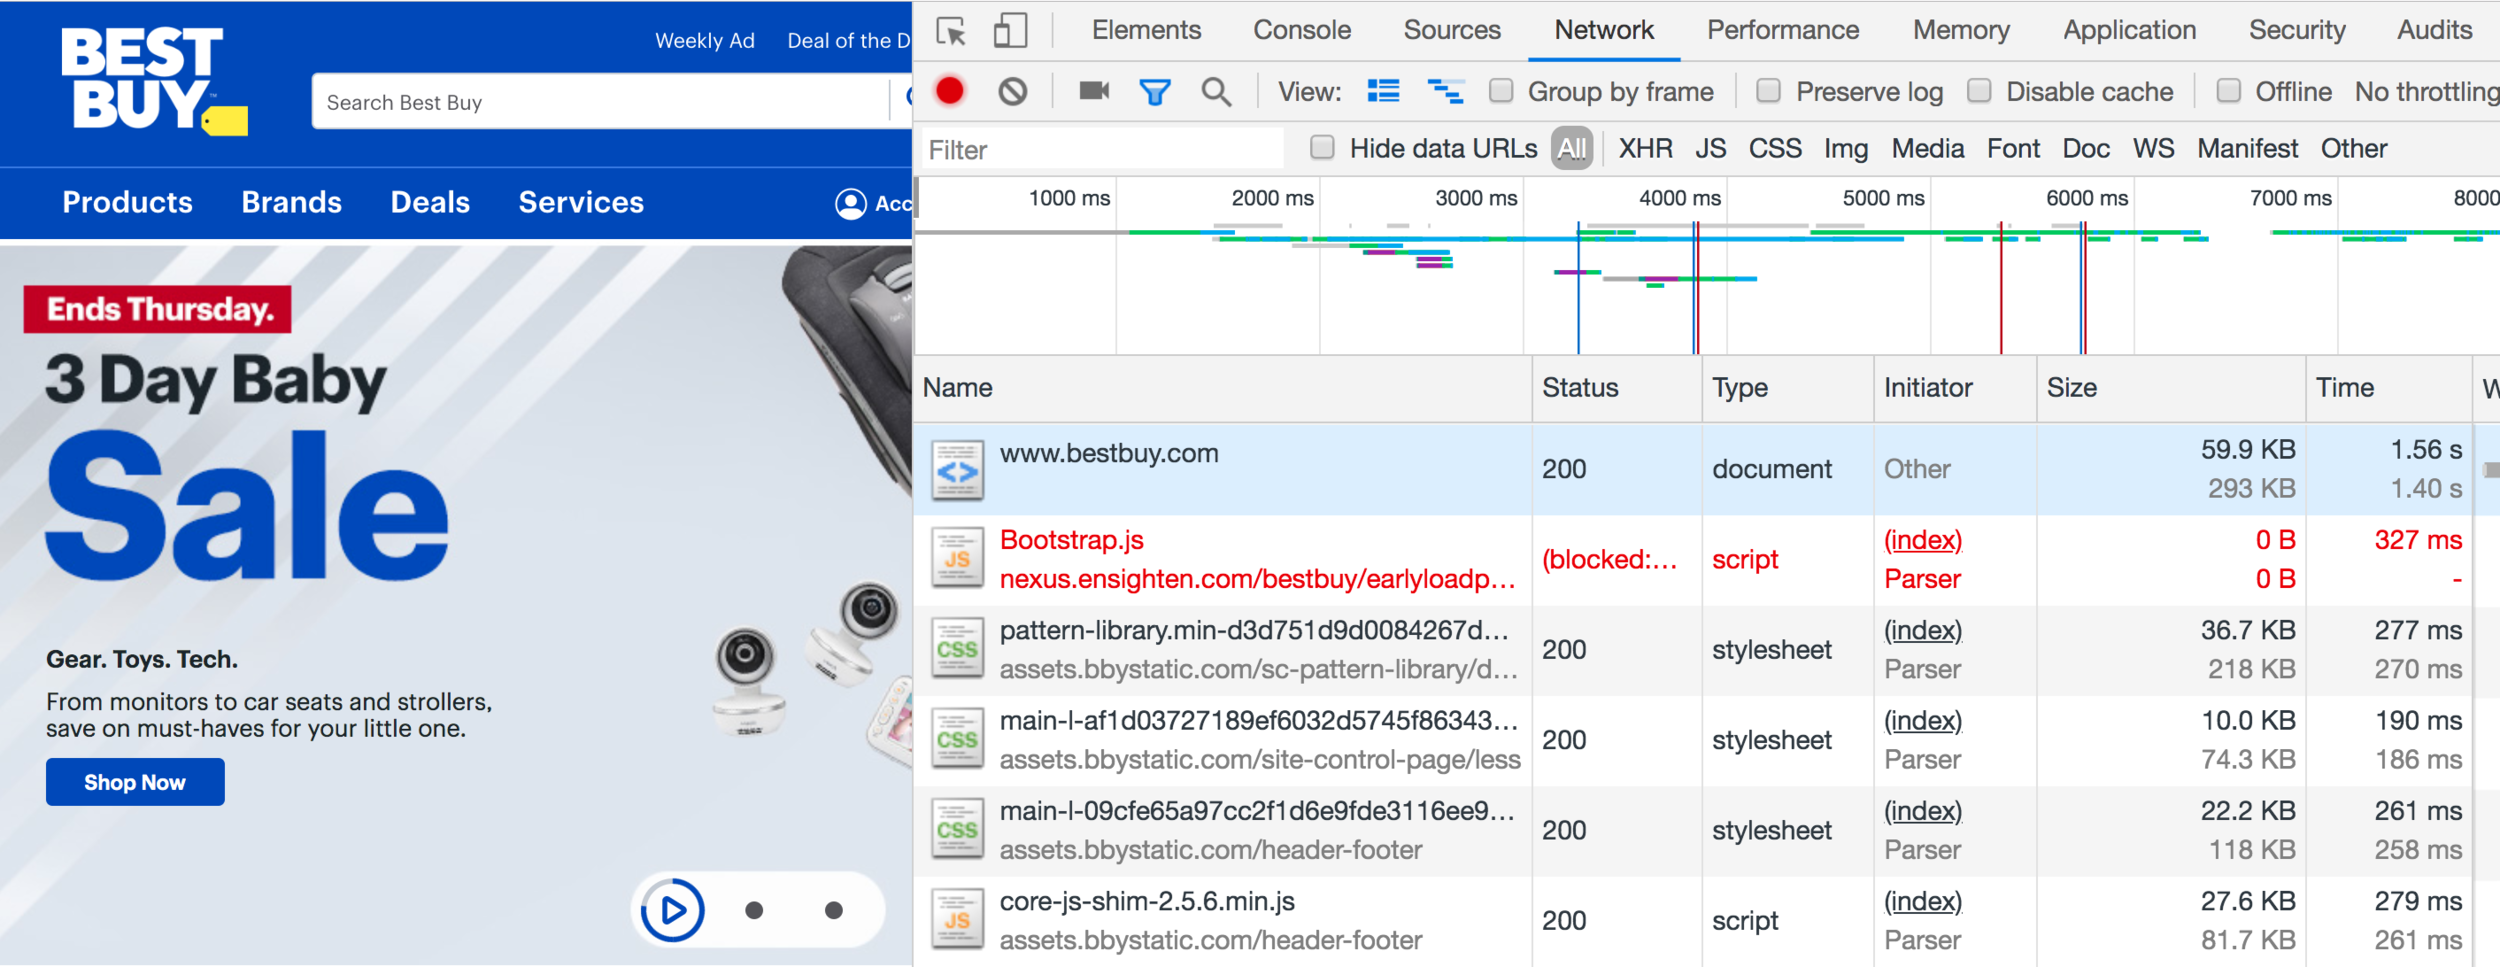
Task: Clear the network log with the ban icon
Action: (x=1012, y=92)
